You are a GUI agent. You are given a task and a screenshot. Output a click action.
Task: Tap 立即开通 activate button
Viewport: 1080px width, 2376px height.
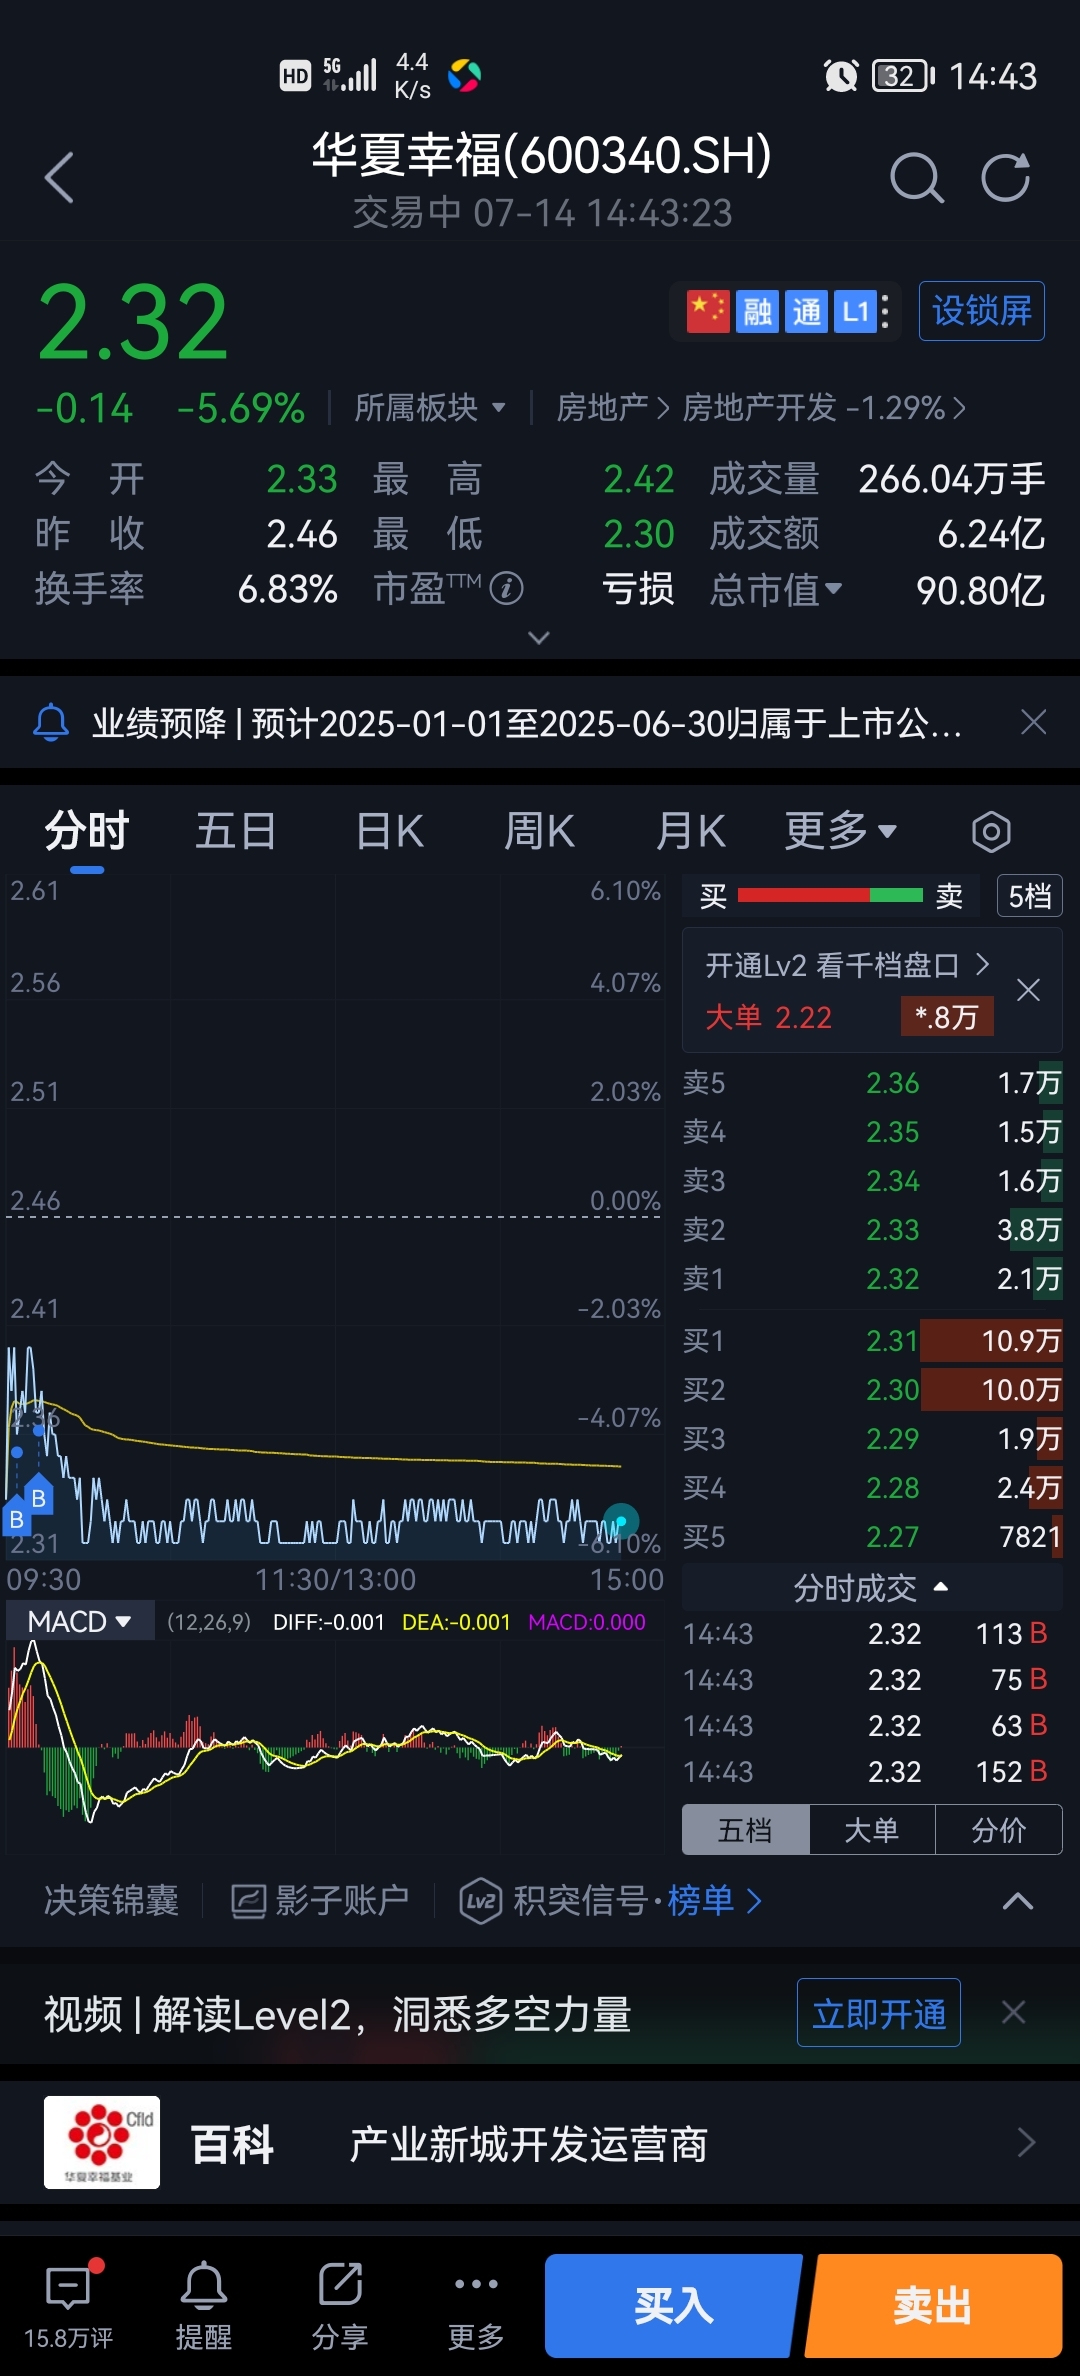(x=879, y=2013)
